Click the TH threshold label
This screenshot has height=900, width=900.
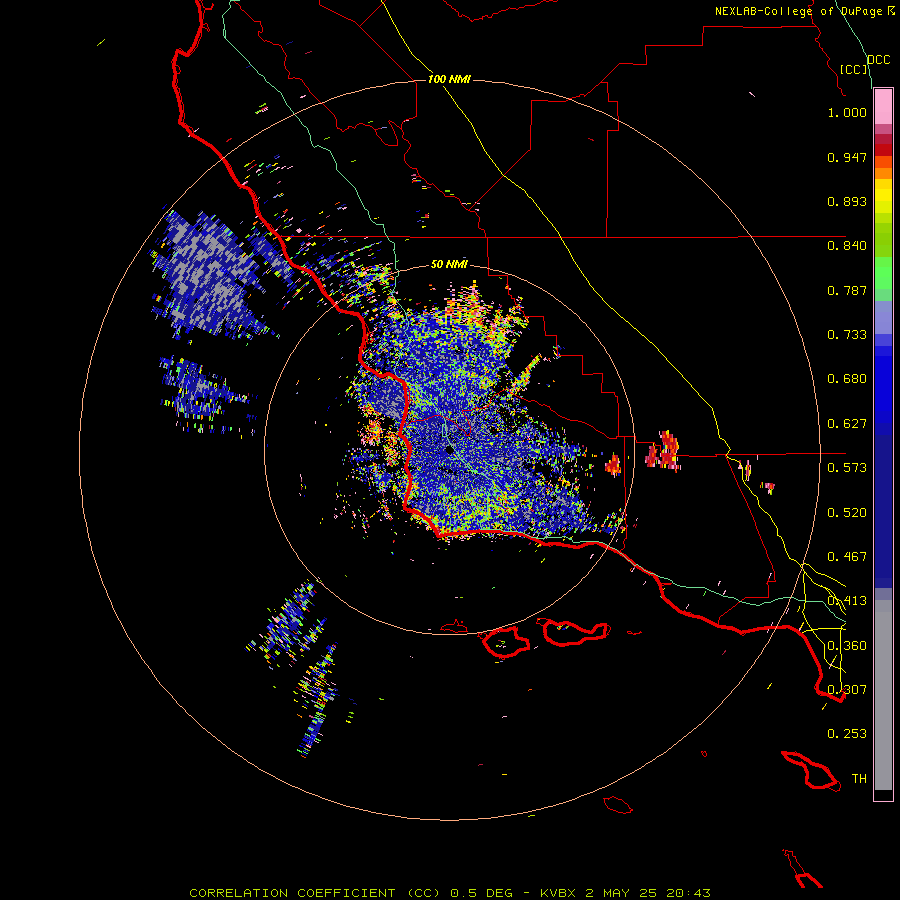pos(859,779)
